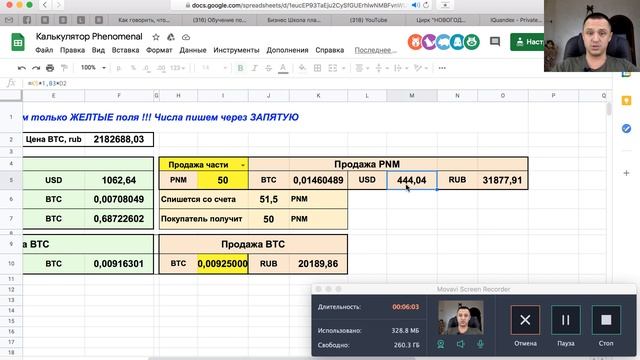Select the RUB value 31877,91
The width and height of the screenshot is (640, 360).
pyautogui.click(x=502, y=180)
